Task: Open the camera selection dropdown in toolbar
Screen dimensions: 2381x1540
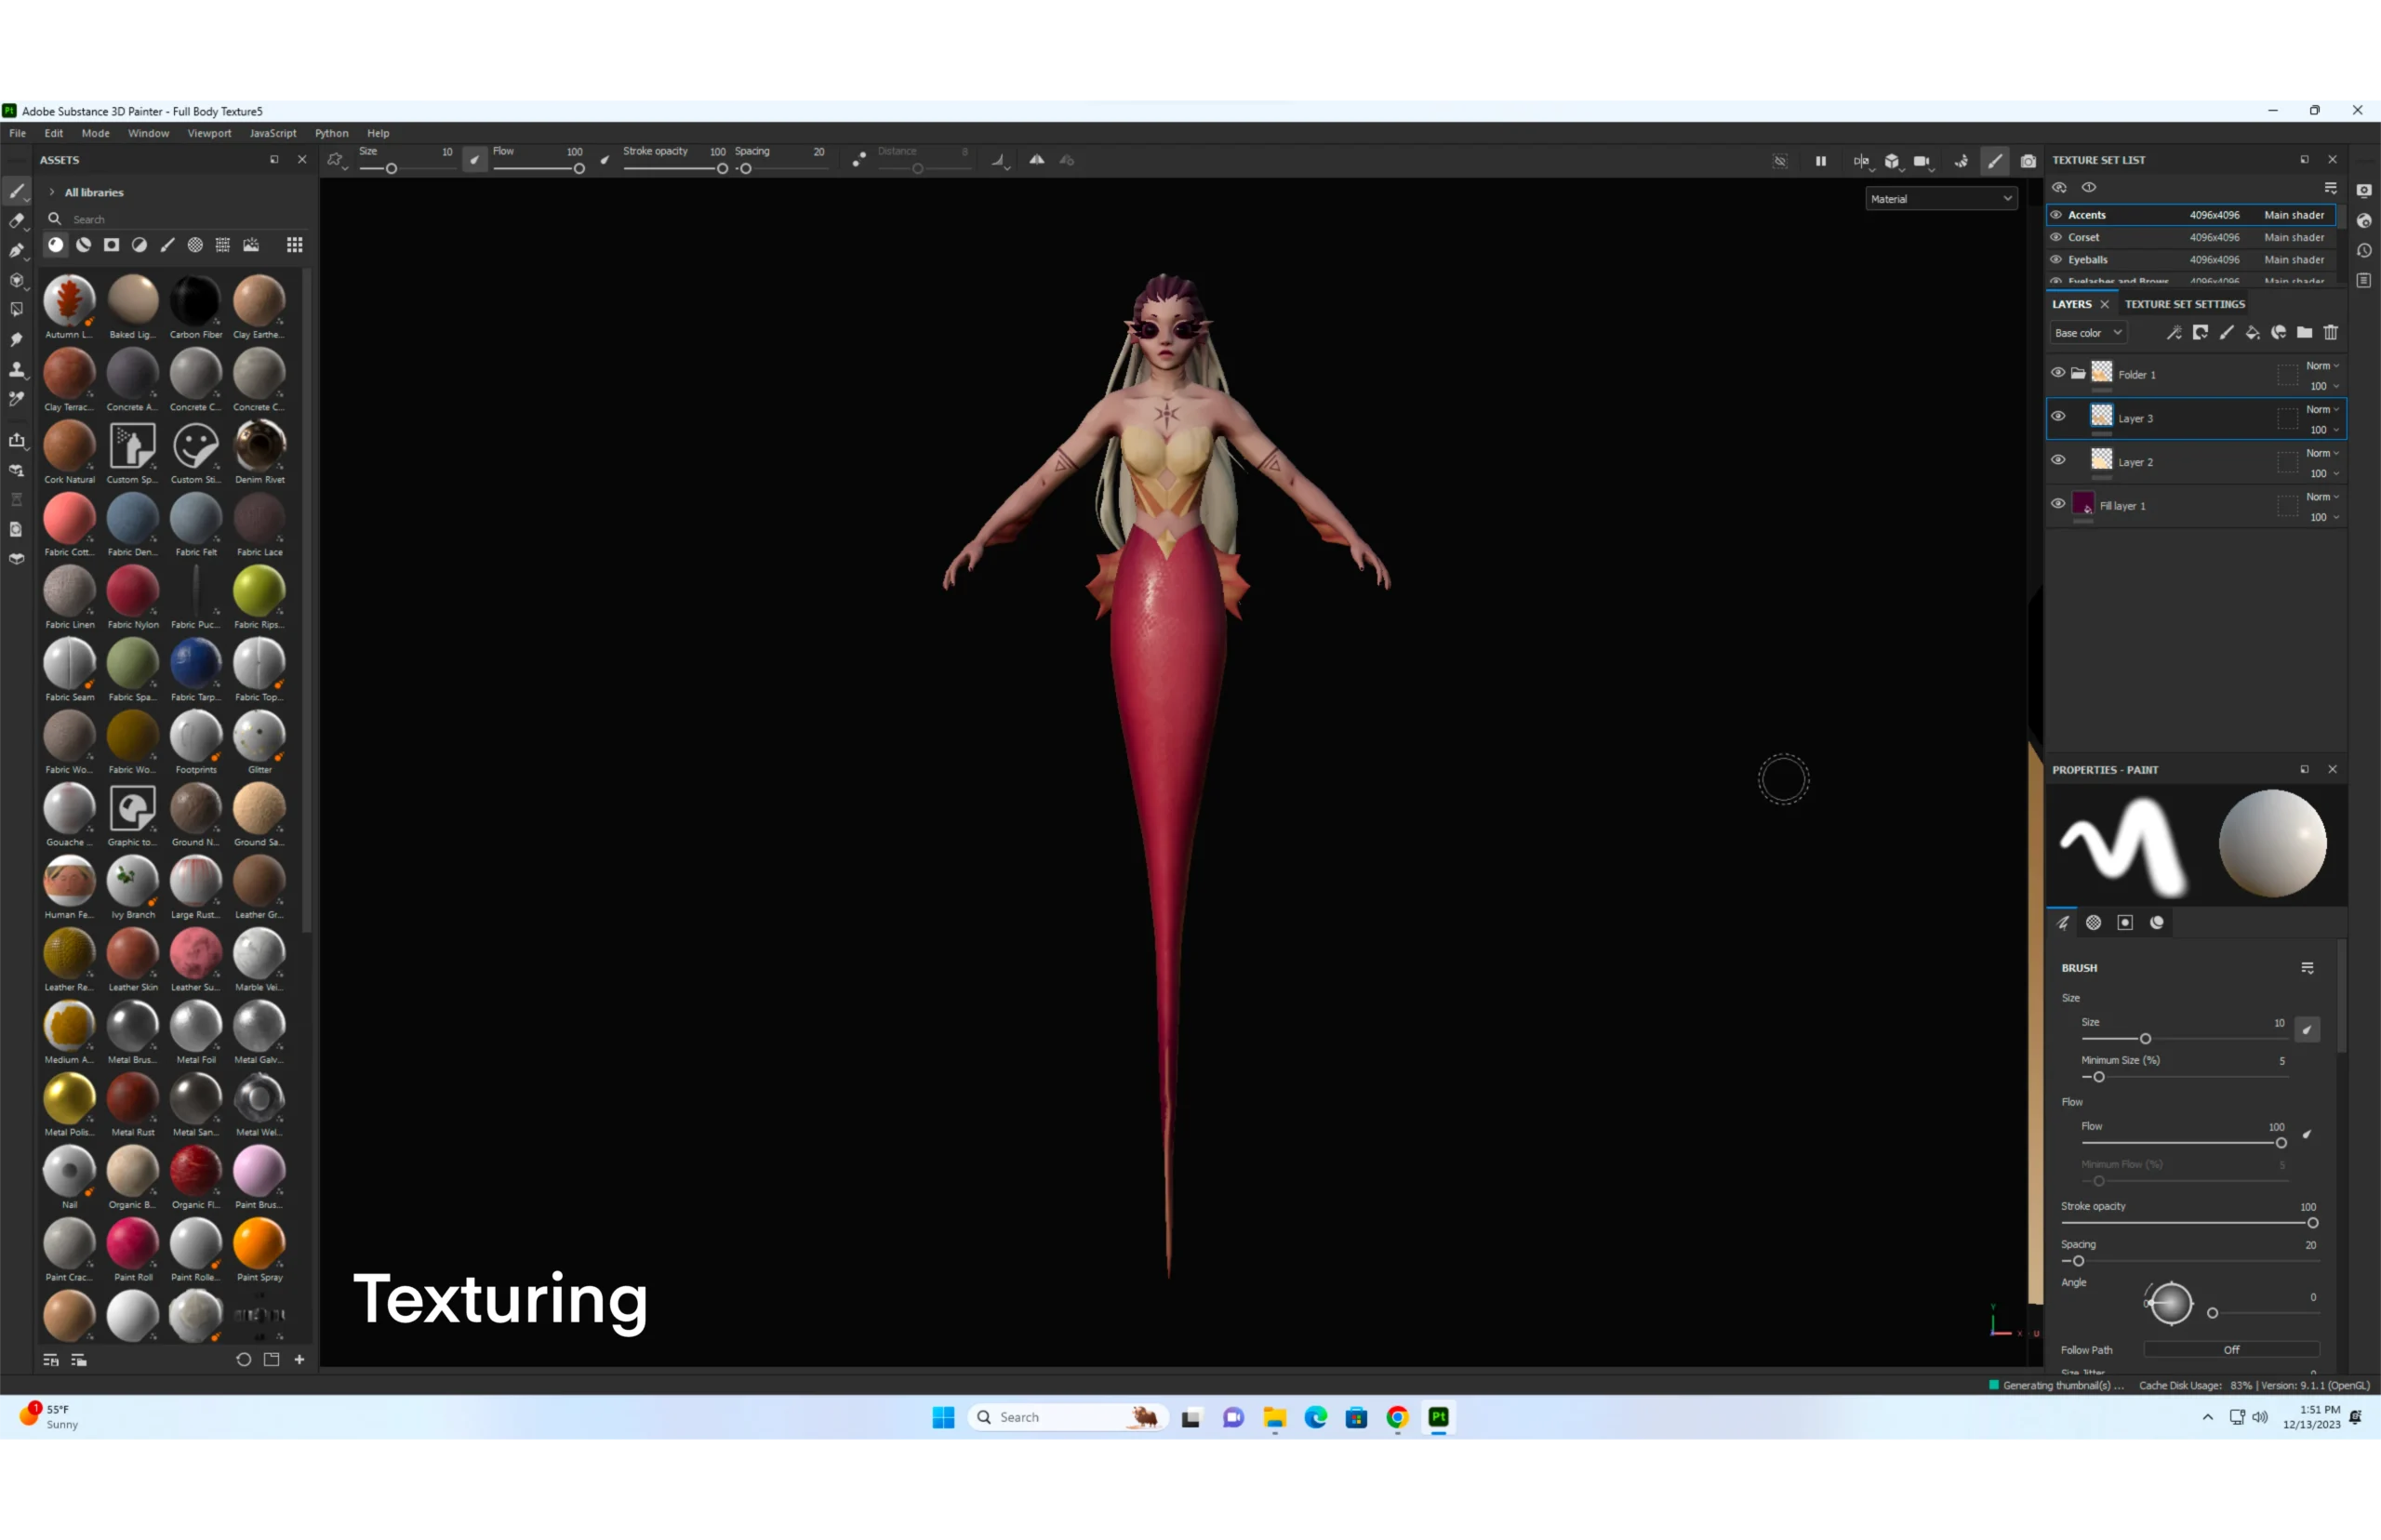Action: coord(1923,161)
